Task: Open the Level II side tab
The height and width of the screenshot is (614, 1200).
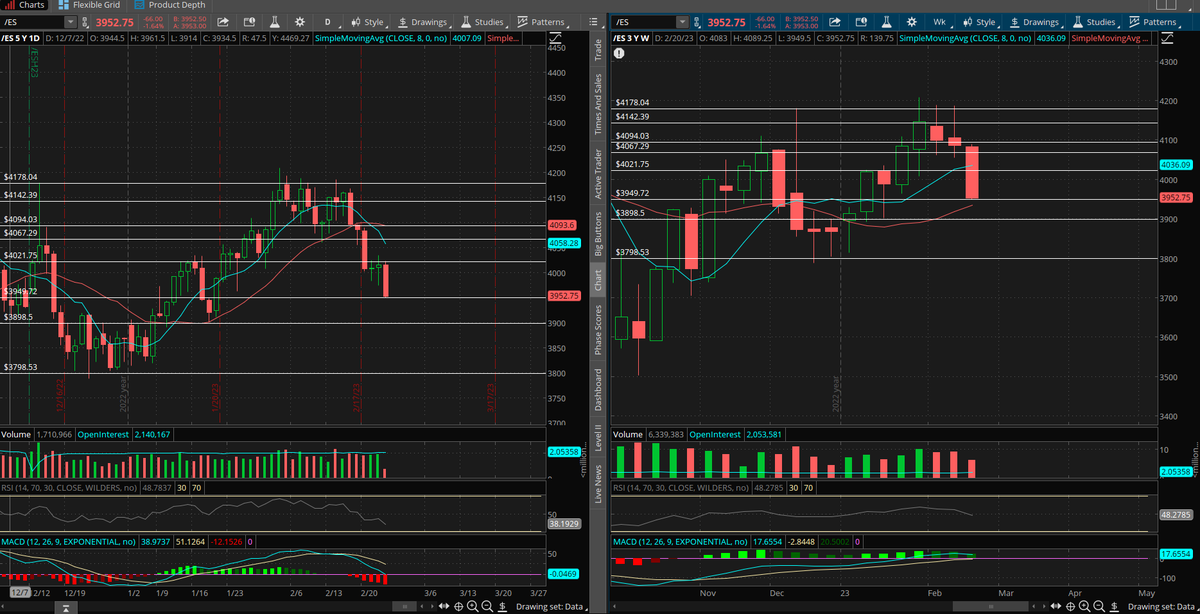Action: click(598, 436)
